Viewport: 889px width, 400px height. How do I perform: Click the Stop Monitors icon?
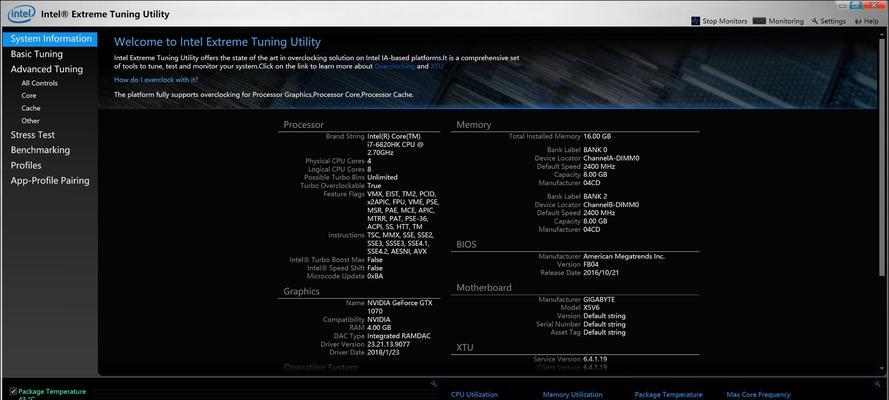pyautogui.click(x=696, y=21)
